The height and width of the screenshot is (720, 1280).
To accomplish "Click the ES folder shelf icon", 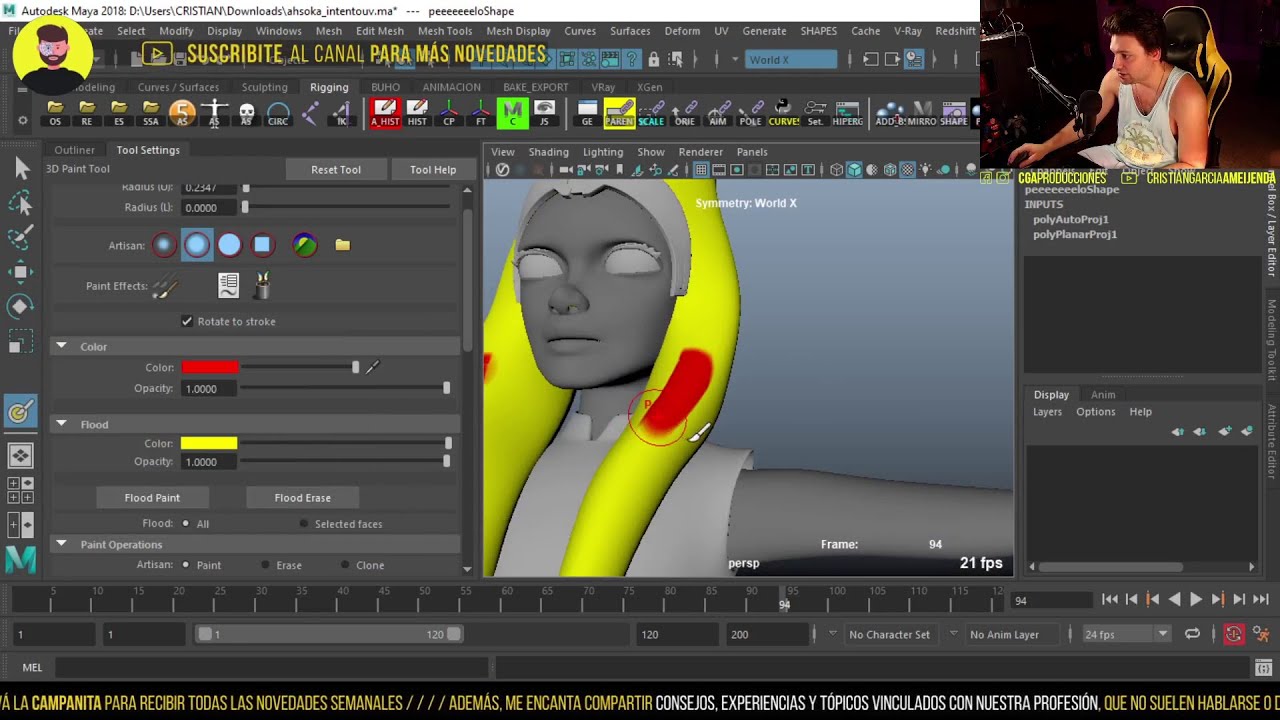I will [119, 113].
